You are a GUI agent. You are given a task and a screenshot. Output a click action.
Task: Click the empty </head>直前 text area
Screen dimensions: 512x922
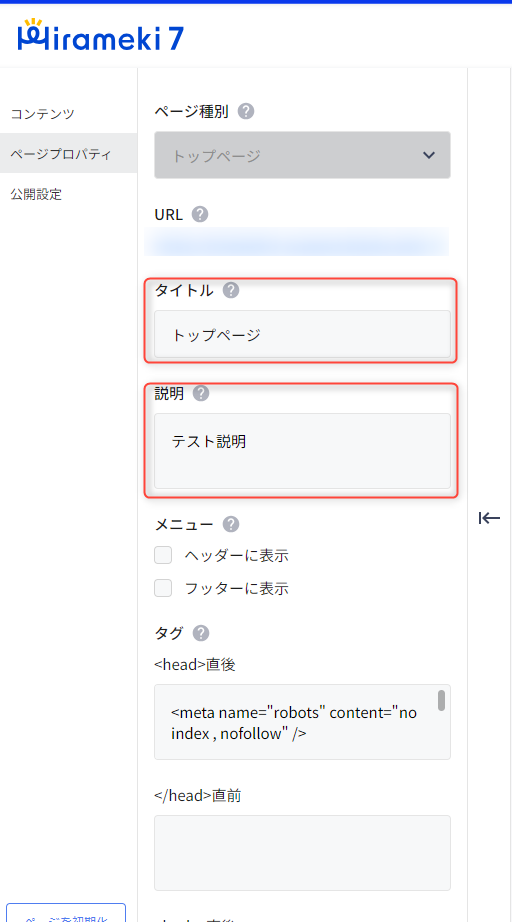click(302, 853)
